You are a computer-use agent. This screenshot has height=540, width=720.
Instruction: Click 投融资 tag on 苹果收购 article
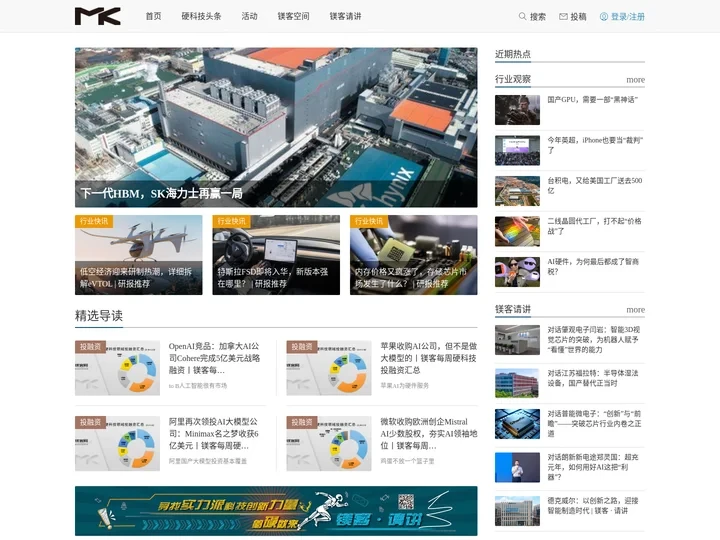pos(302,347)
